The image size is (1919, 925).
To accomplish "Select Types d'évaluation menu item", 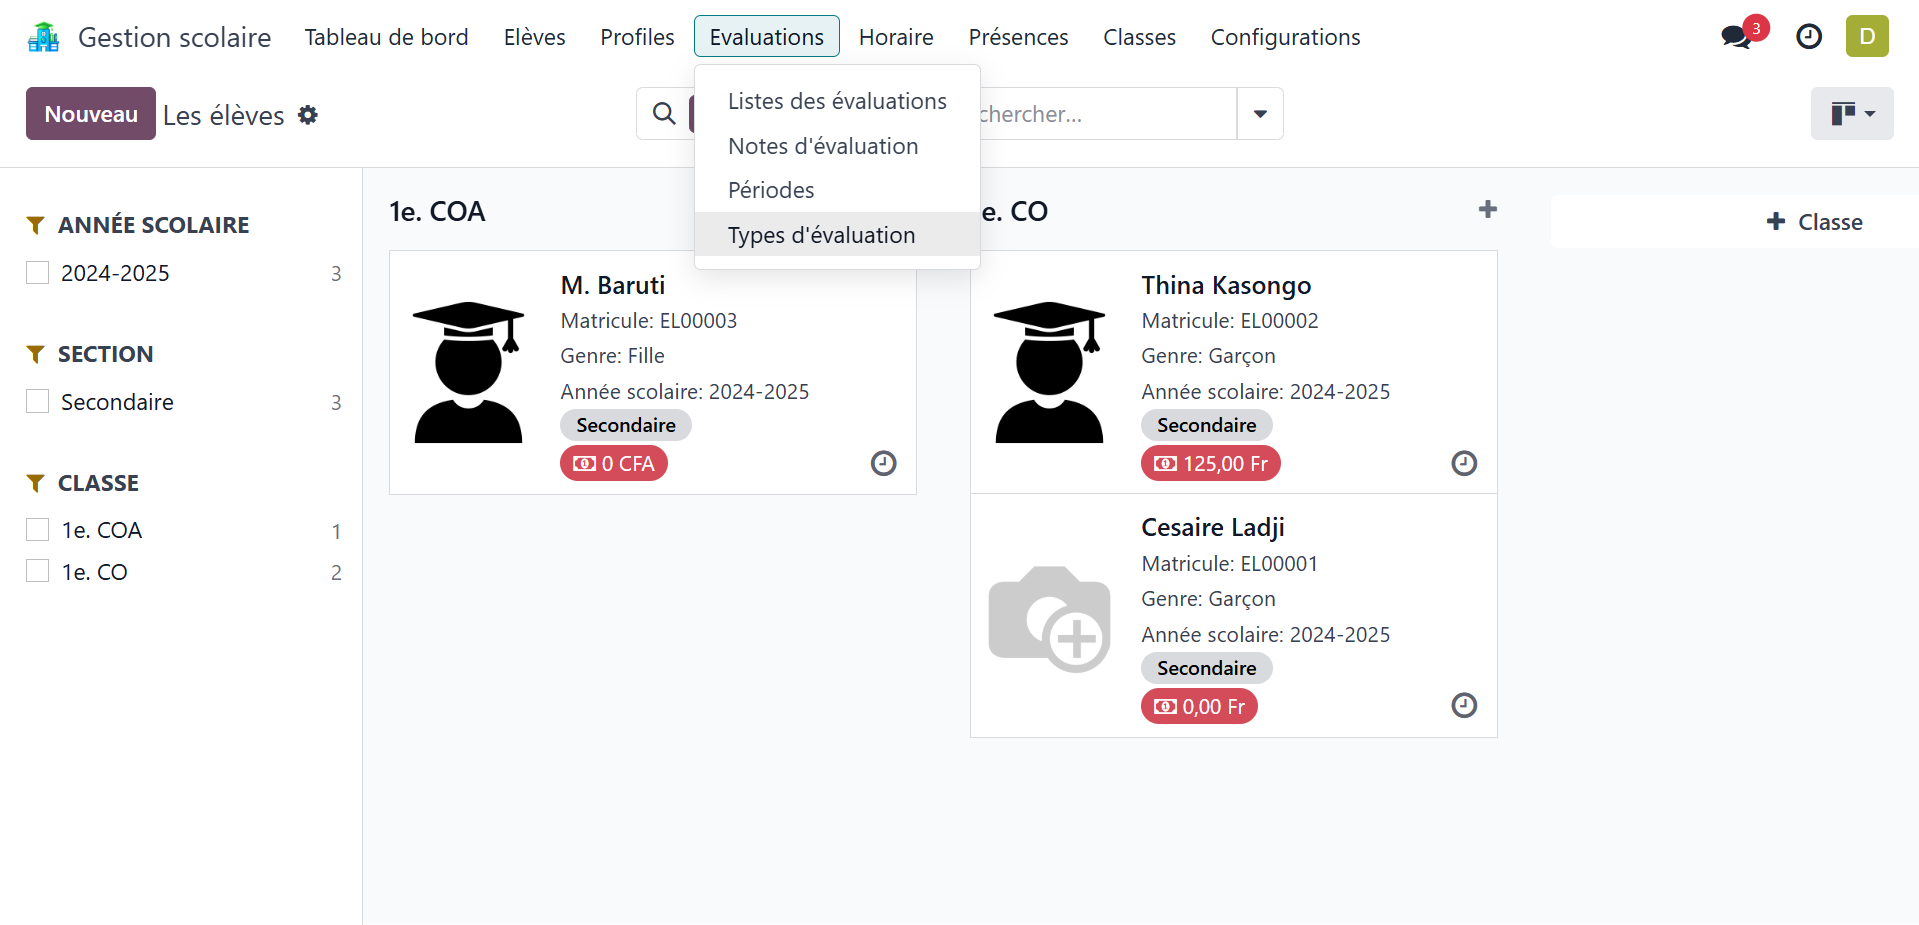I will (x=837, y=235).
